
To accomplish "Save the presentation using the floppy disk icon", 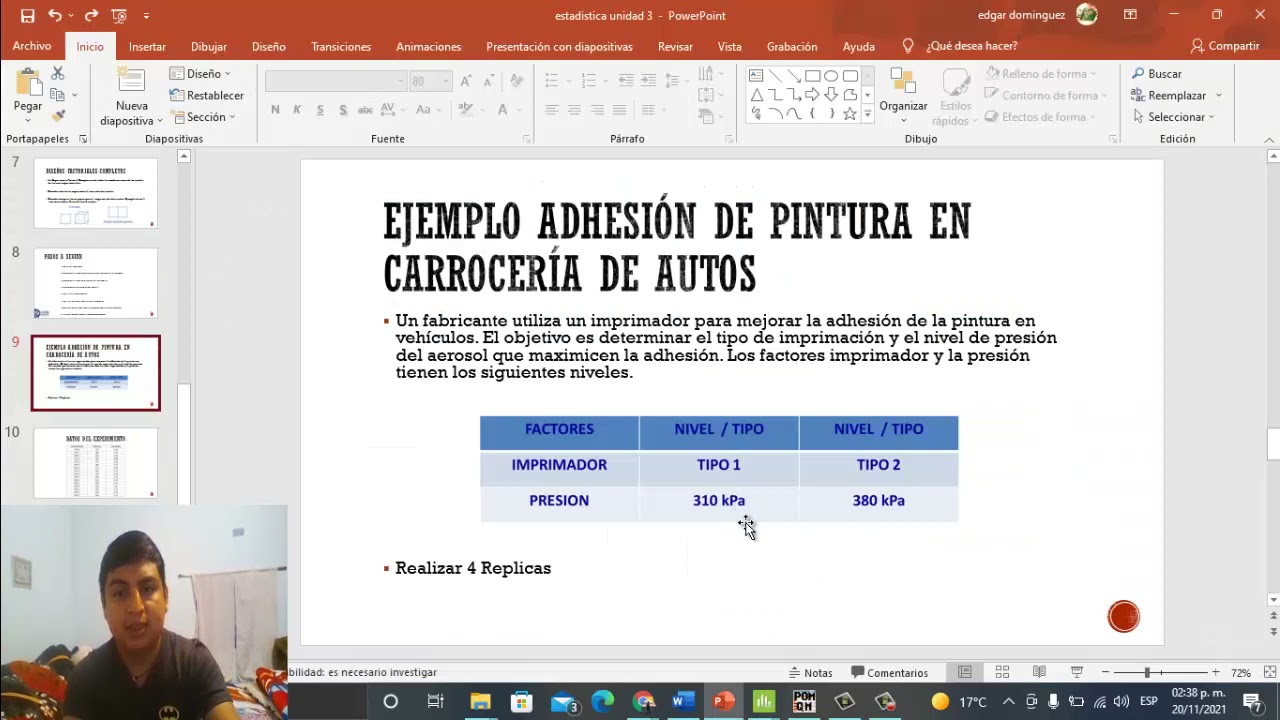I will click(27, 15).
